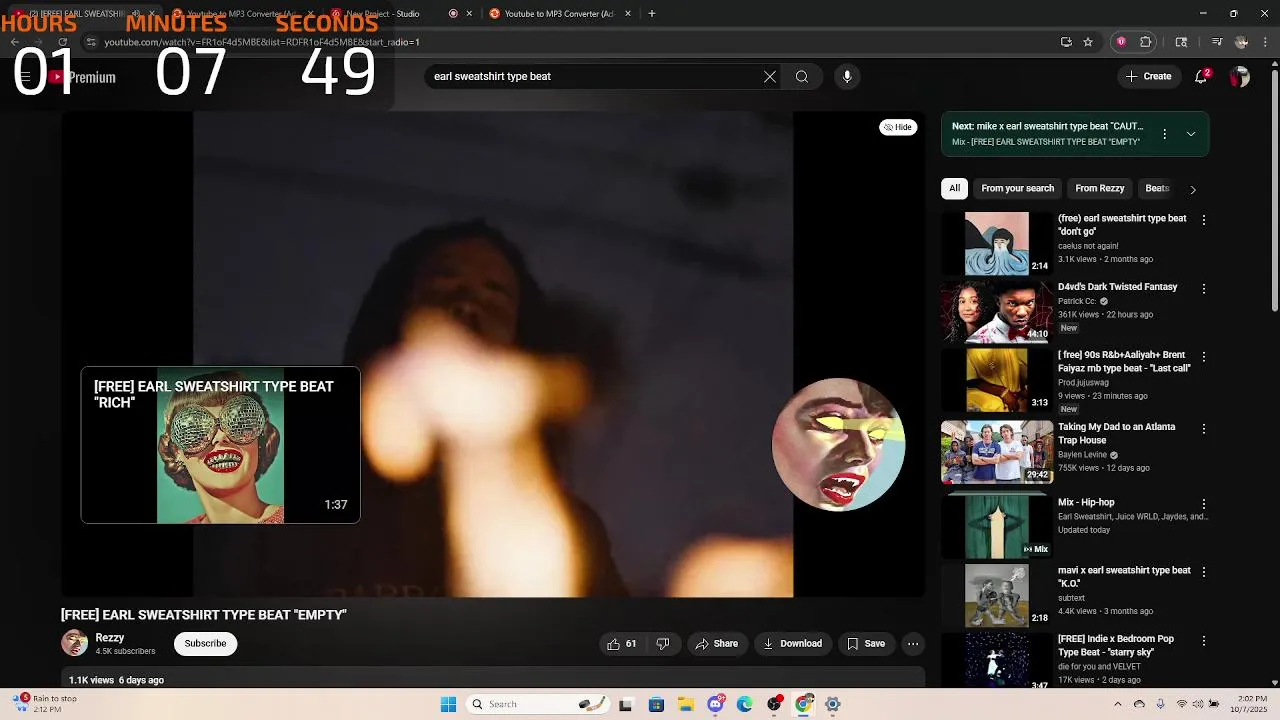Open File Explorer from the taskbar
The height and width of the screenshot is (720, 1280).
click(x=686, y=704)
